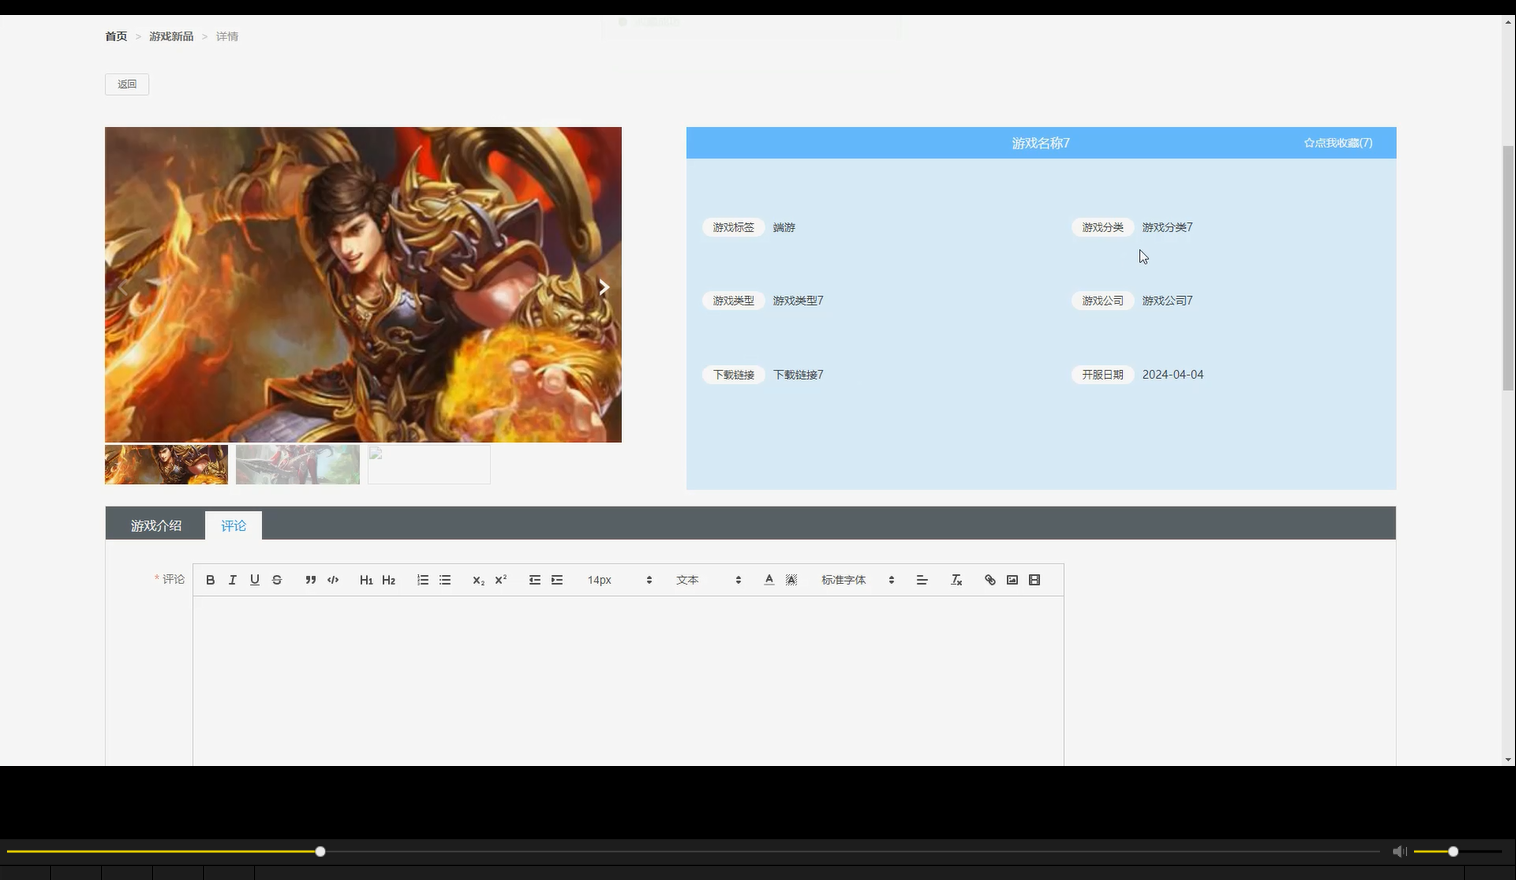Click the 下载链接7 download link text
Viewport: 1516px width, 880px height.
click(x=798, y=375)
